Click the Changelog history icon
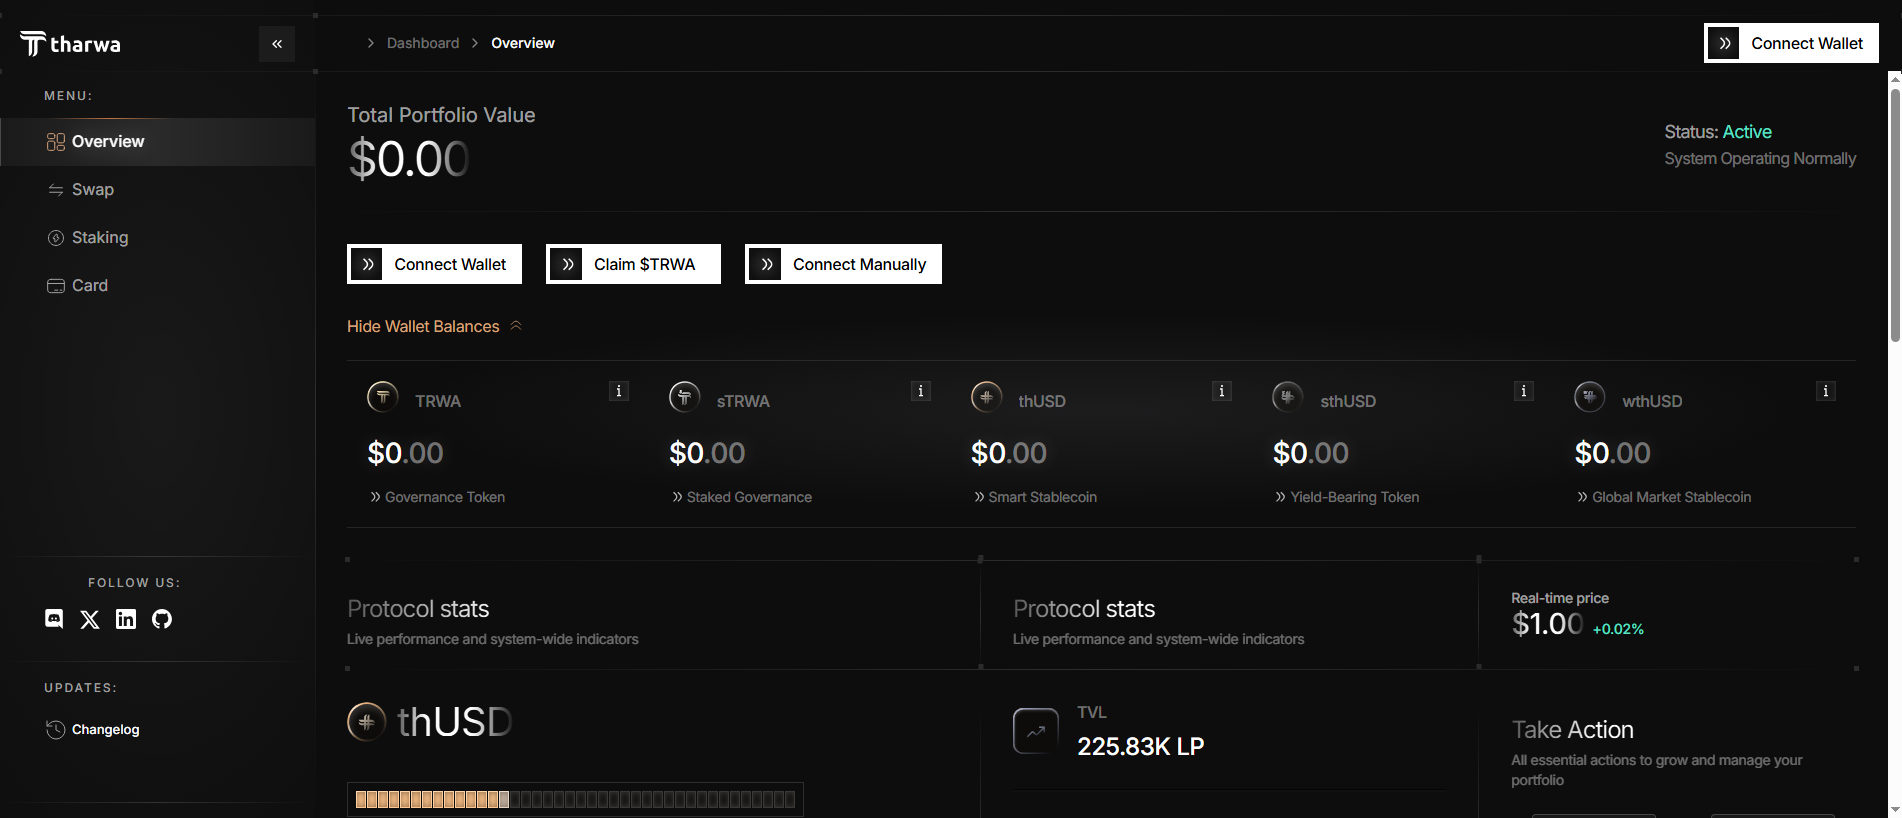Screen dimensions: 1902x818 pos(56,729)
